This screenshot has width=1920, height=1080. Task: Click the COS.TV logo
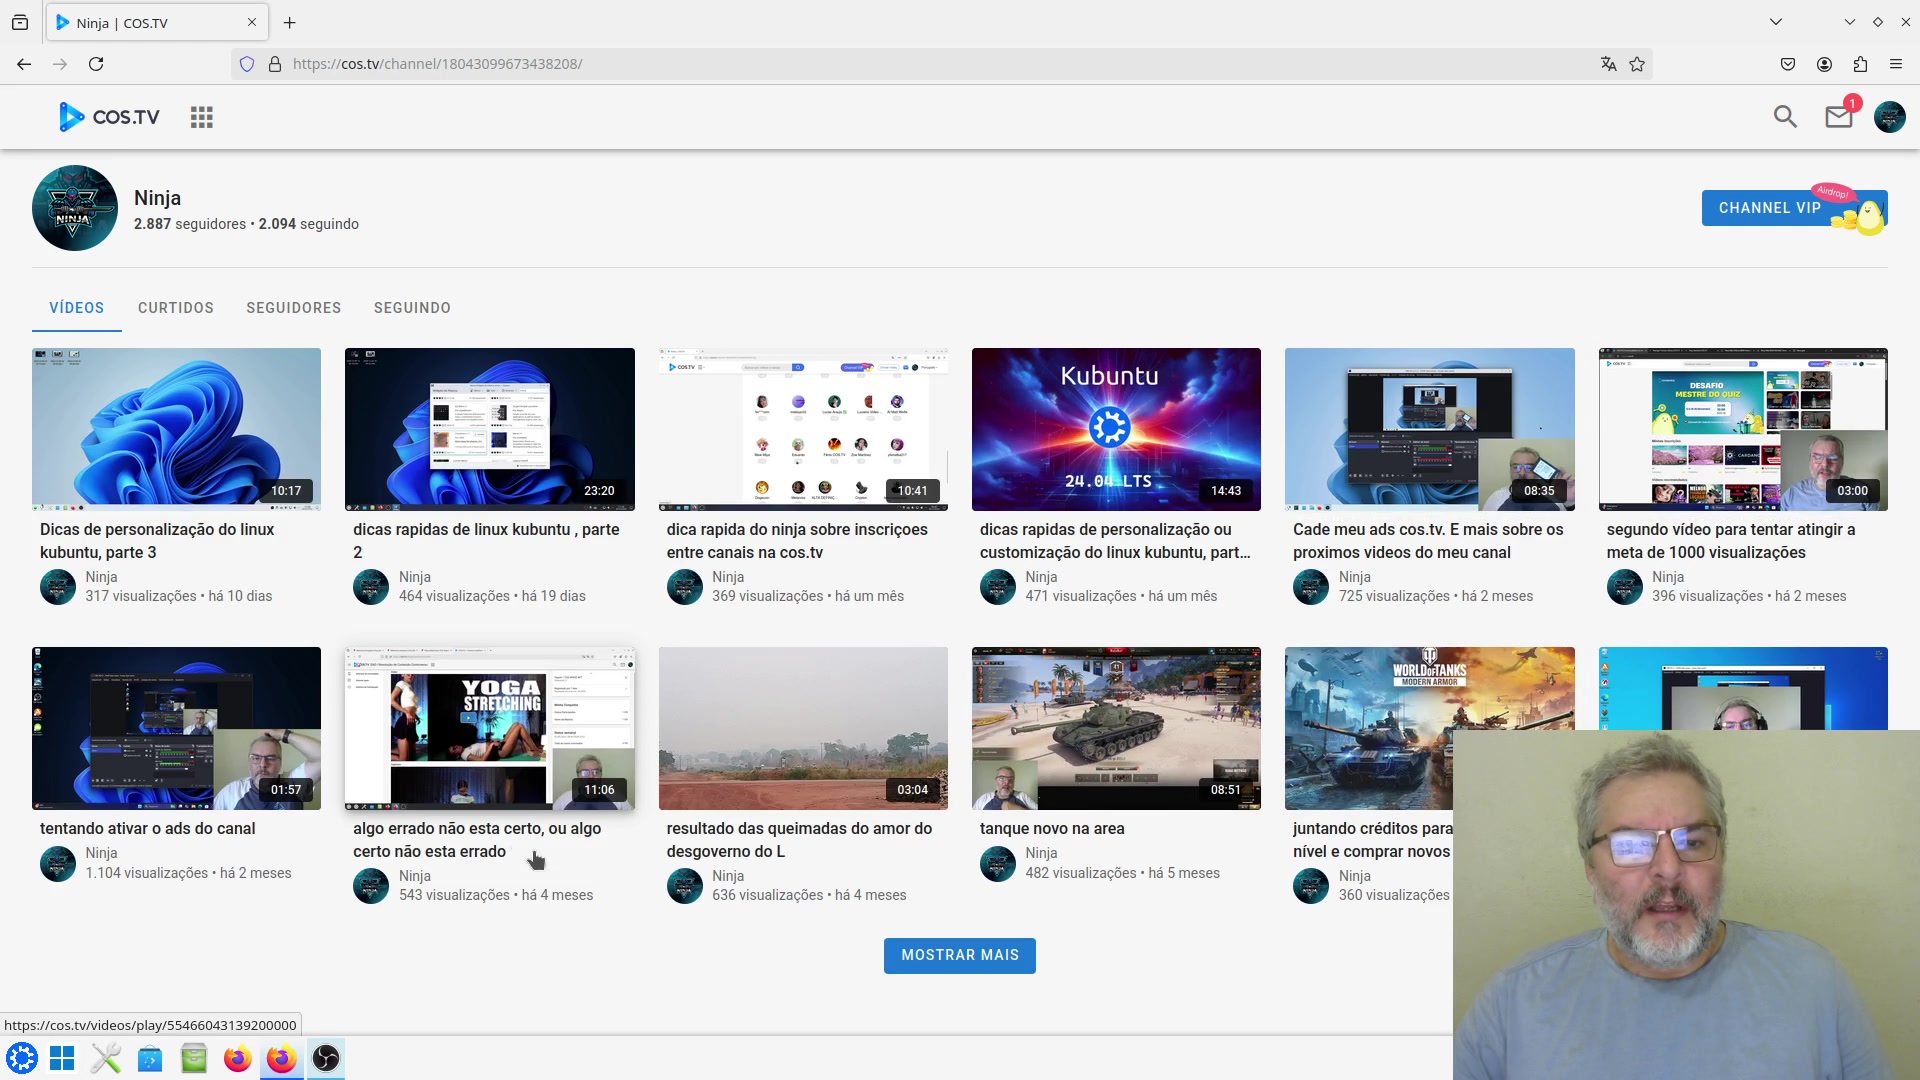pyautogui.click(x=109, y=117)
